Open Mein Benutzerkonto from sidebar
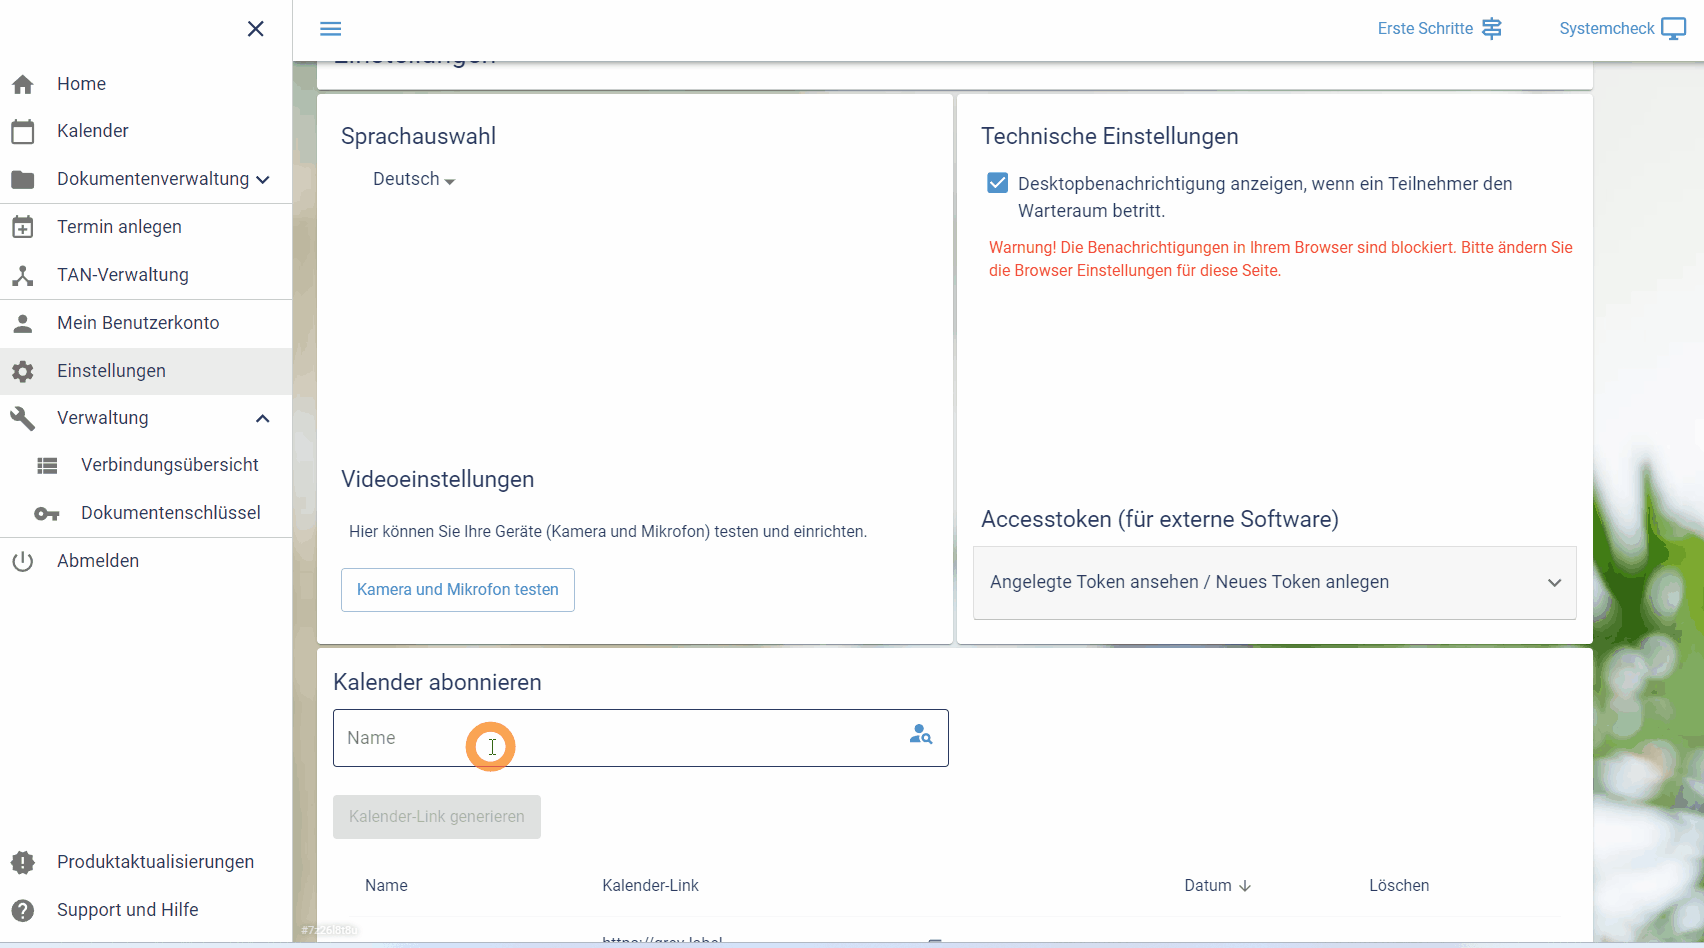Viewport: 1704px width, 948px height. pos(137,322)
